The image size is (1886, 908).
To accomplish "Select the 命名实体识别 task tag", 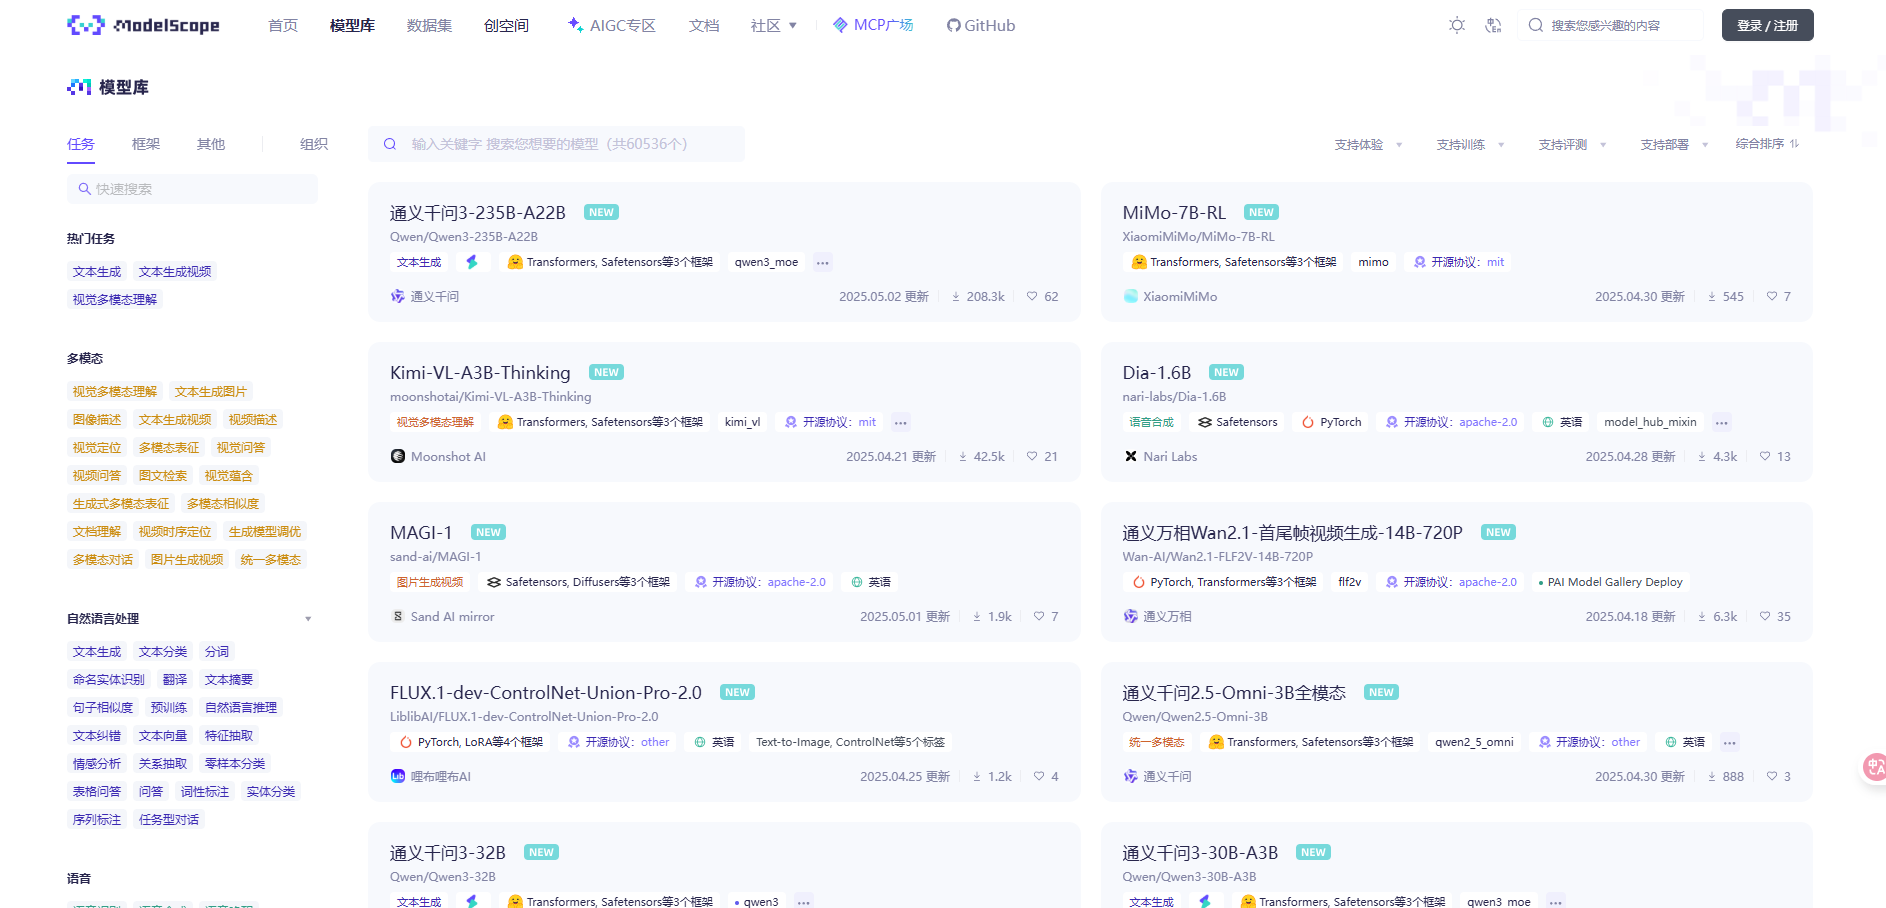I will click(x=109, y=680).
